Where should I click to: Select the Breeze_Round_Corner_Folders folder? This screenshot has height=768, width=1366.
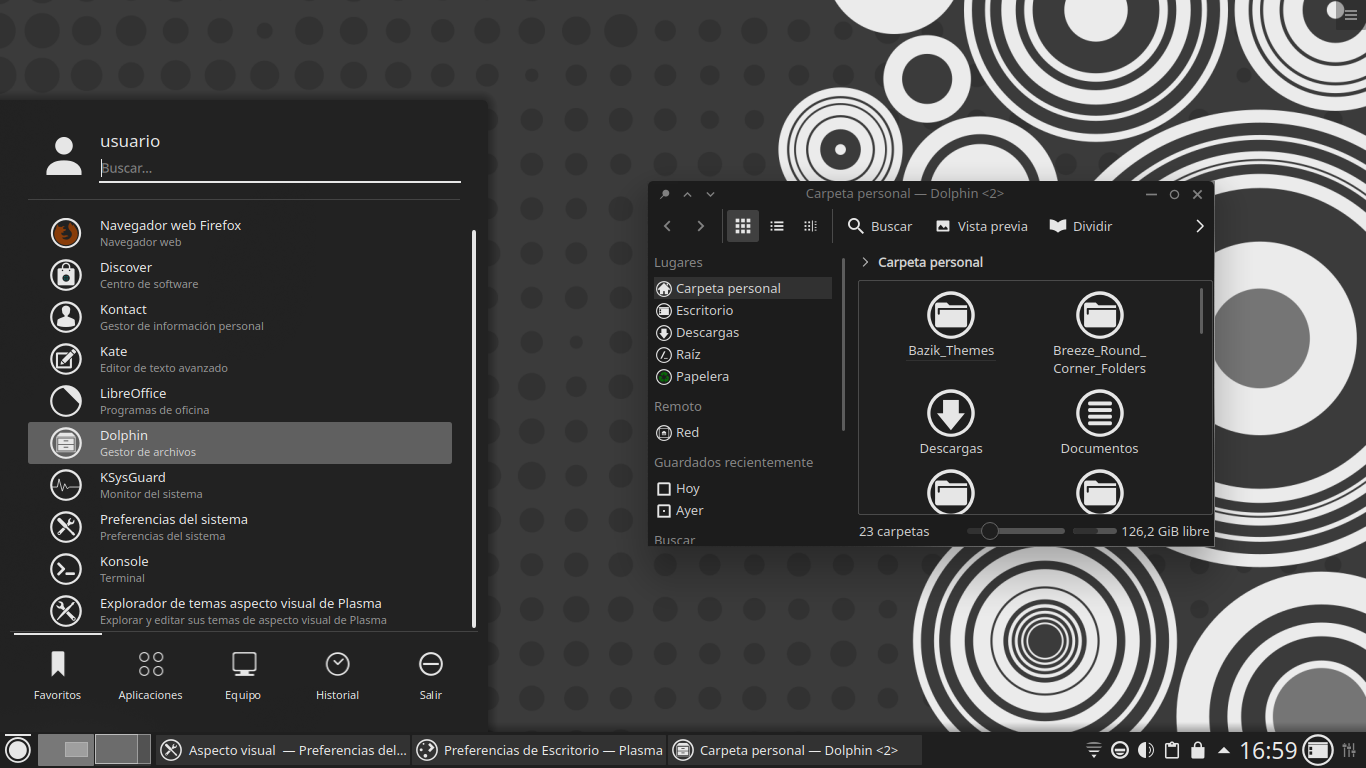(1099, 334)
